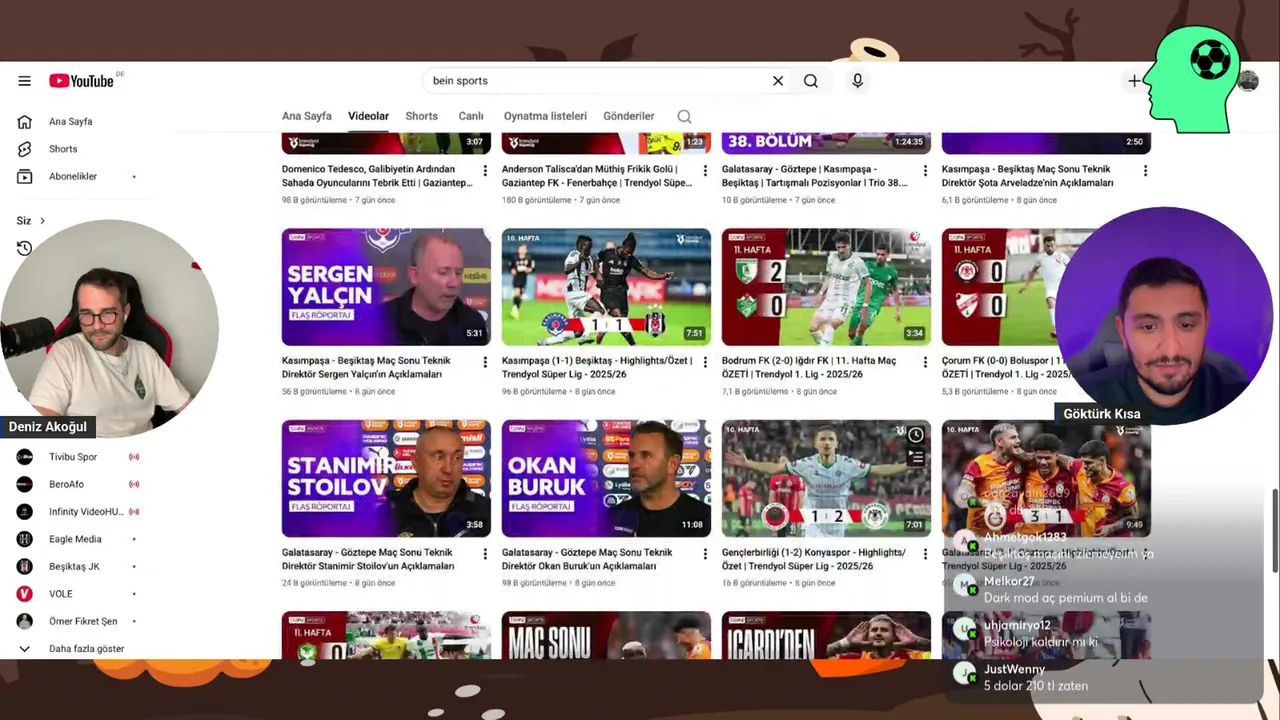Click the create plus icon
1280x720 pixels.
[x=1134, y=81]
